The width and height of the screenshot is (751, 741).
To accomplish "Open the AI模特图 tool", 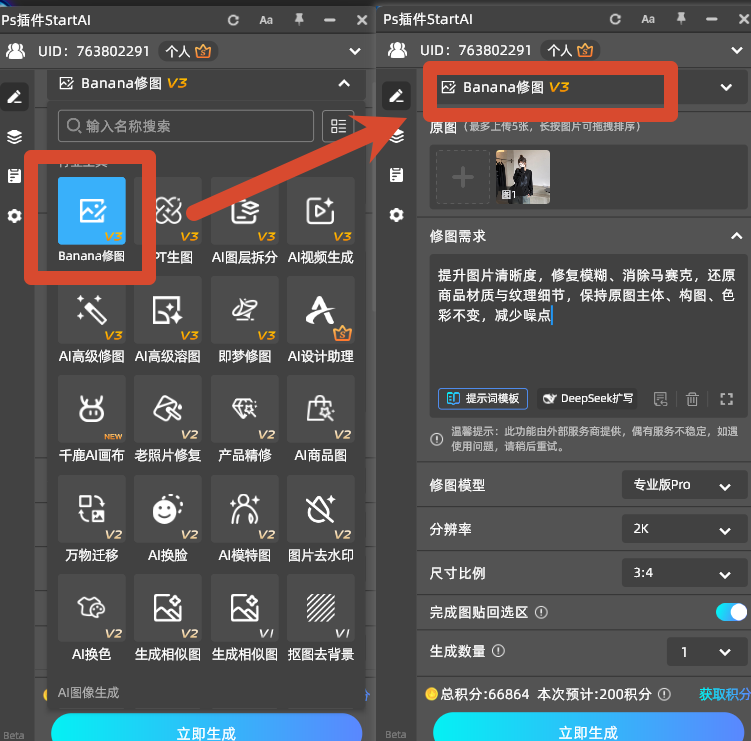I will point(244,509).
